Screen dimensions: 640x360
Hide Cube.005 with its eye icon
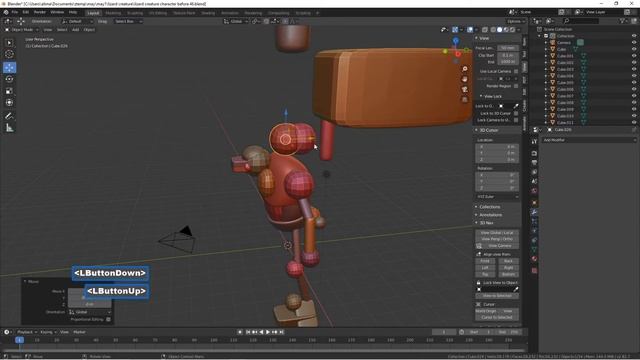tap(634, 82)
